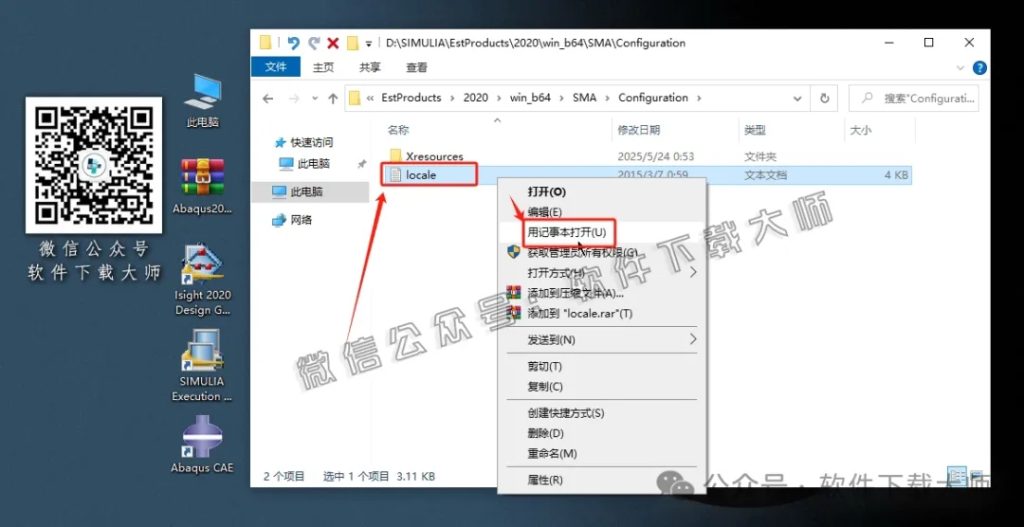The image size is (1024, 527).
Task: Sort by the 类型 column header
Action: point(754,130)
